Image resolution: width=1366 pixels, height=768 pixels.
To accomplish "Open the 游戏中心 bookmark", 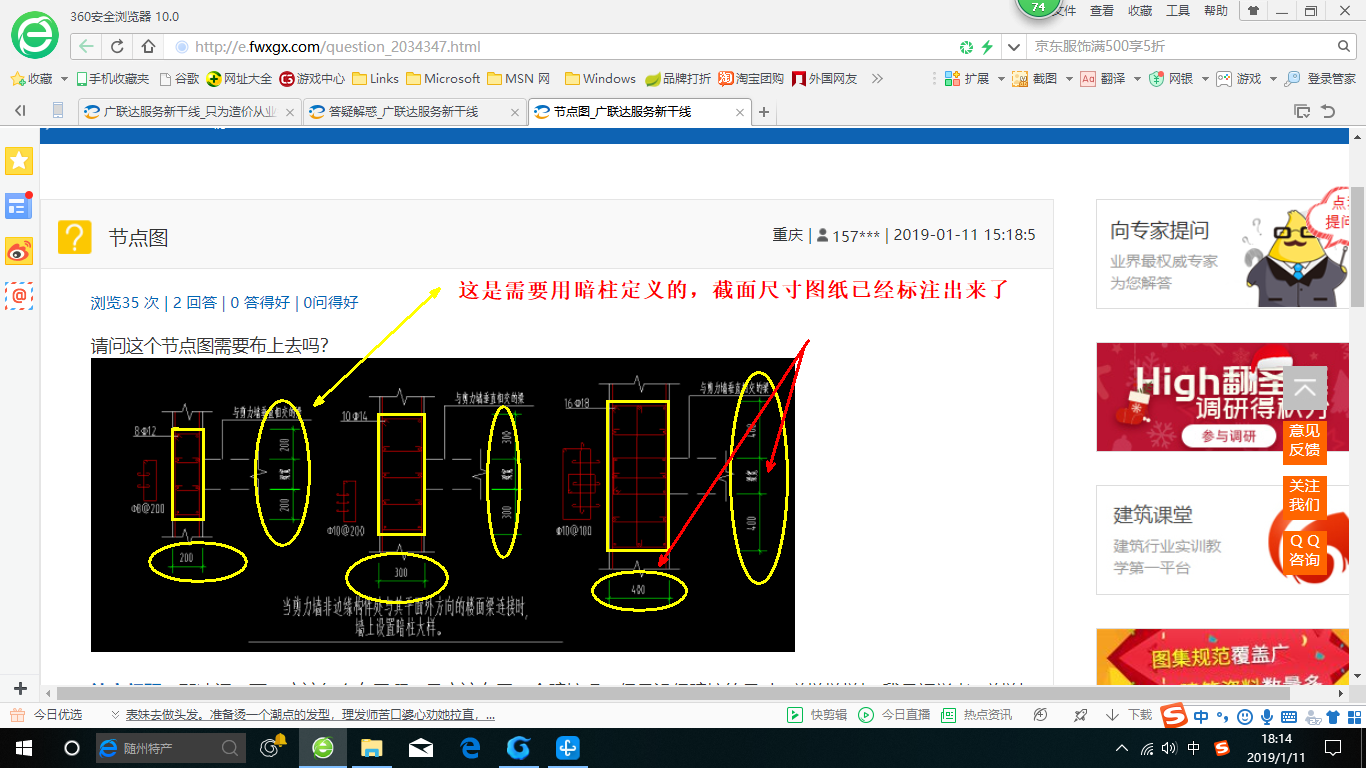I will pos(312,78).
